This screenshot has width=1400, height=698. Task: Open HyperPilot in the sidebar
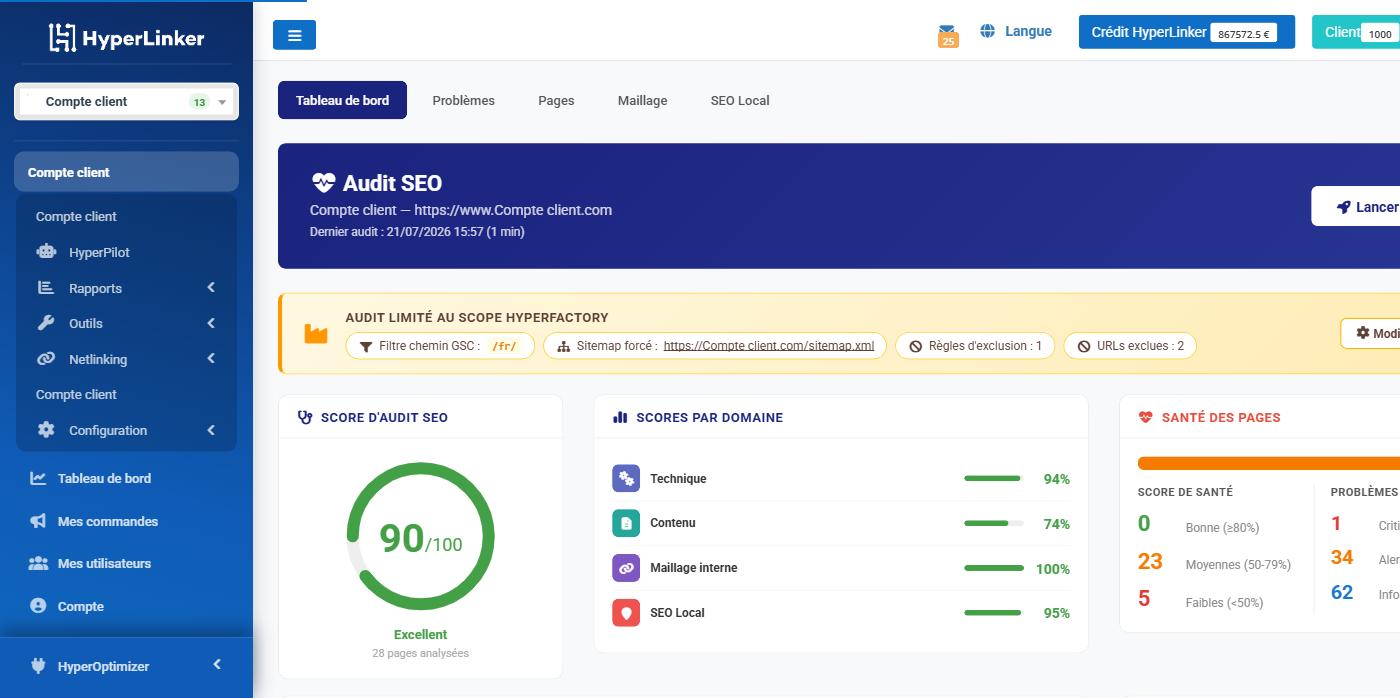click(x=99, y=252)
